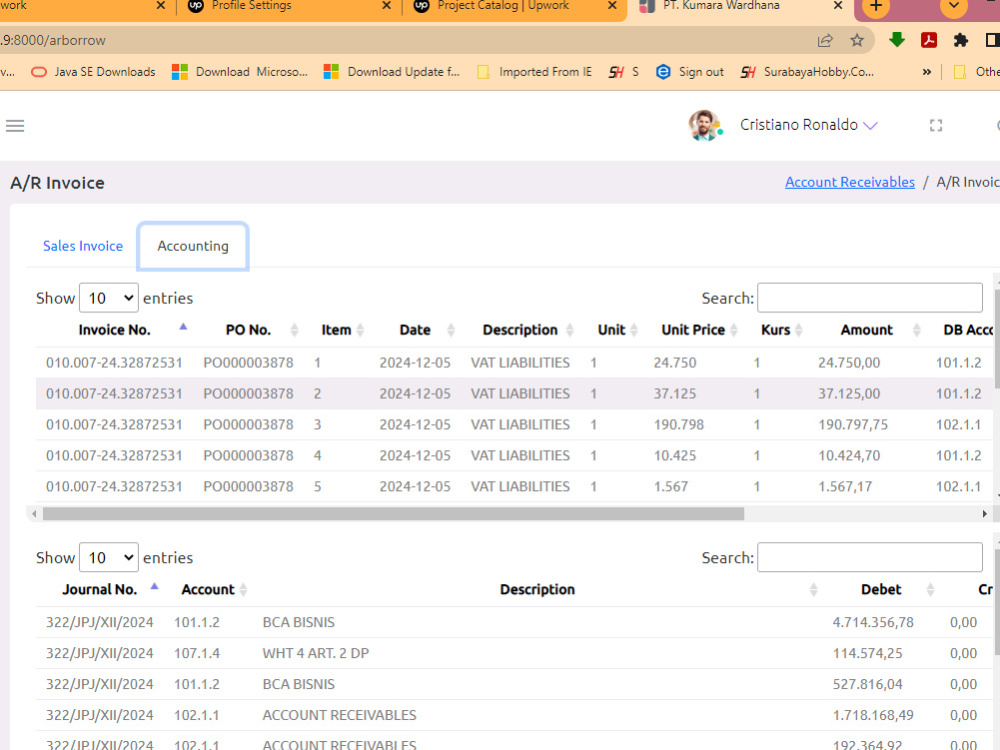Select invoice row with amount 1.567,17
Screen dimensions: 1000x750
click(514, 487)
